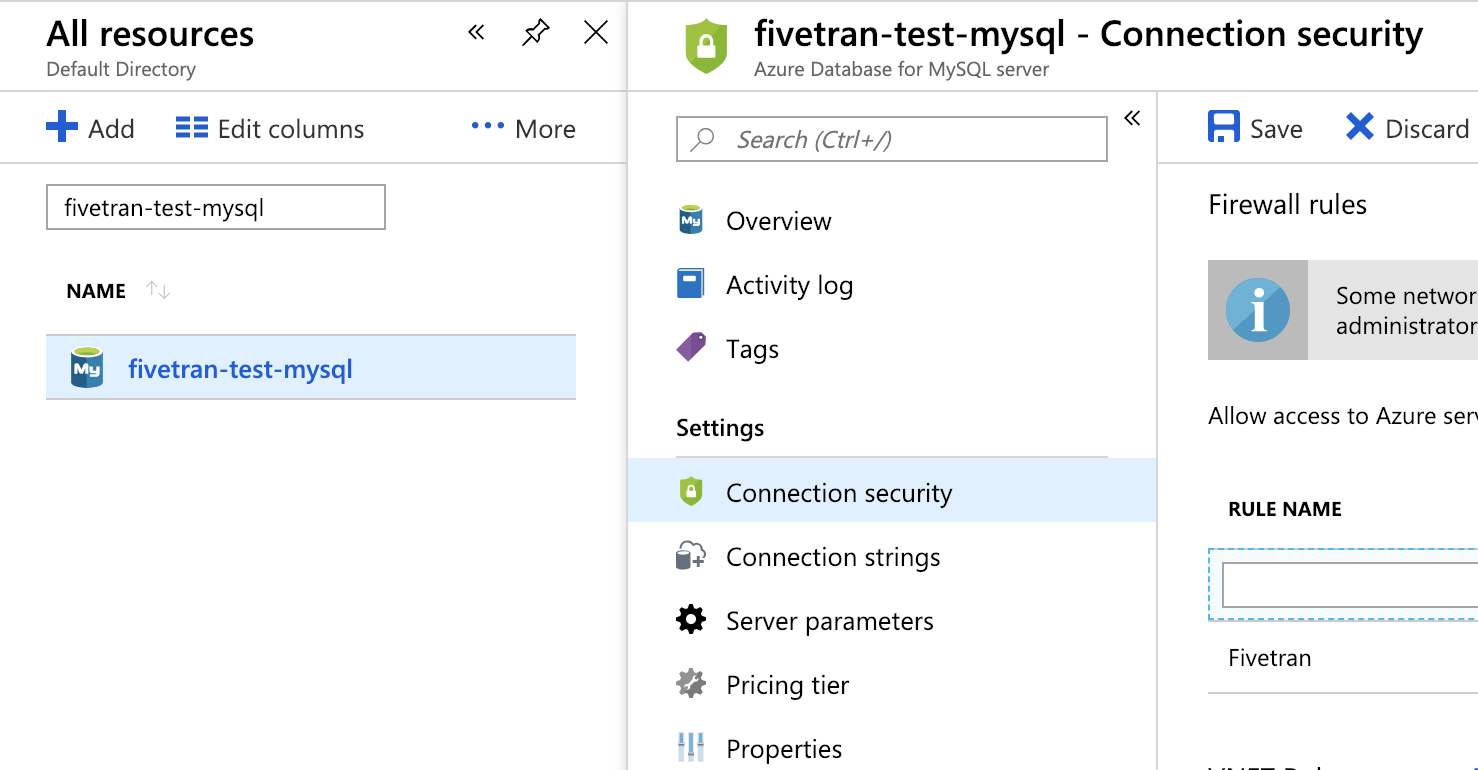Select the Fivetran firewall rule row
1478x770 pixels.
(x=1343, y=658)
